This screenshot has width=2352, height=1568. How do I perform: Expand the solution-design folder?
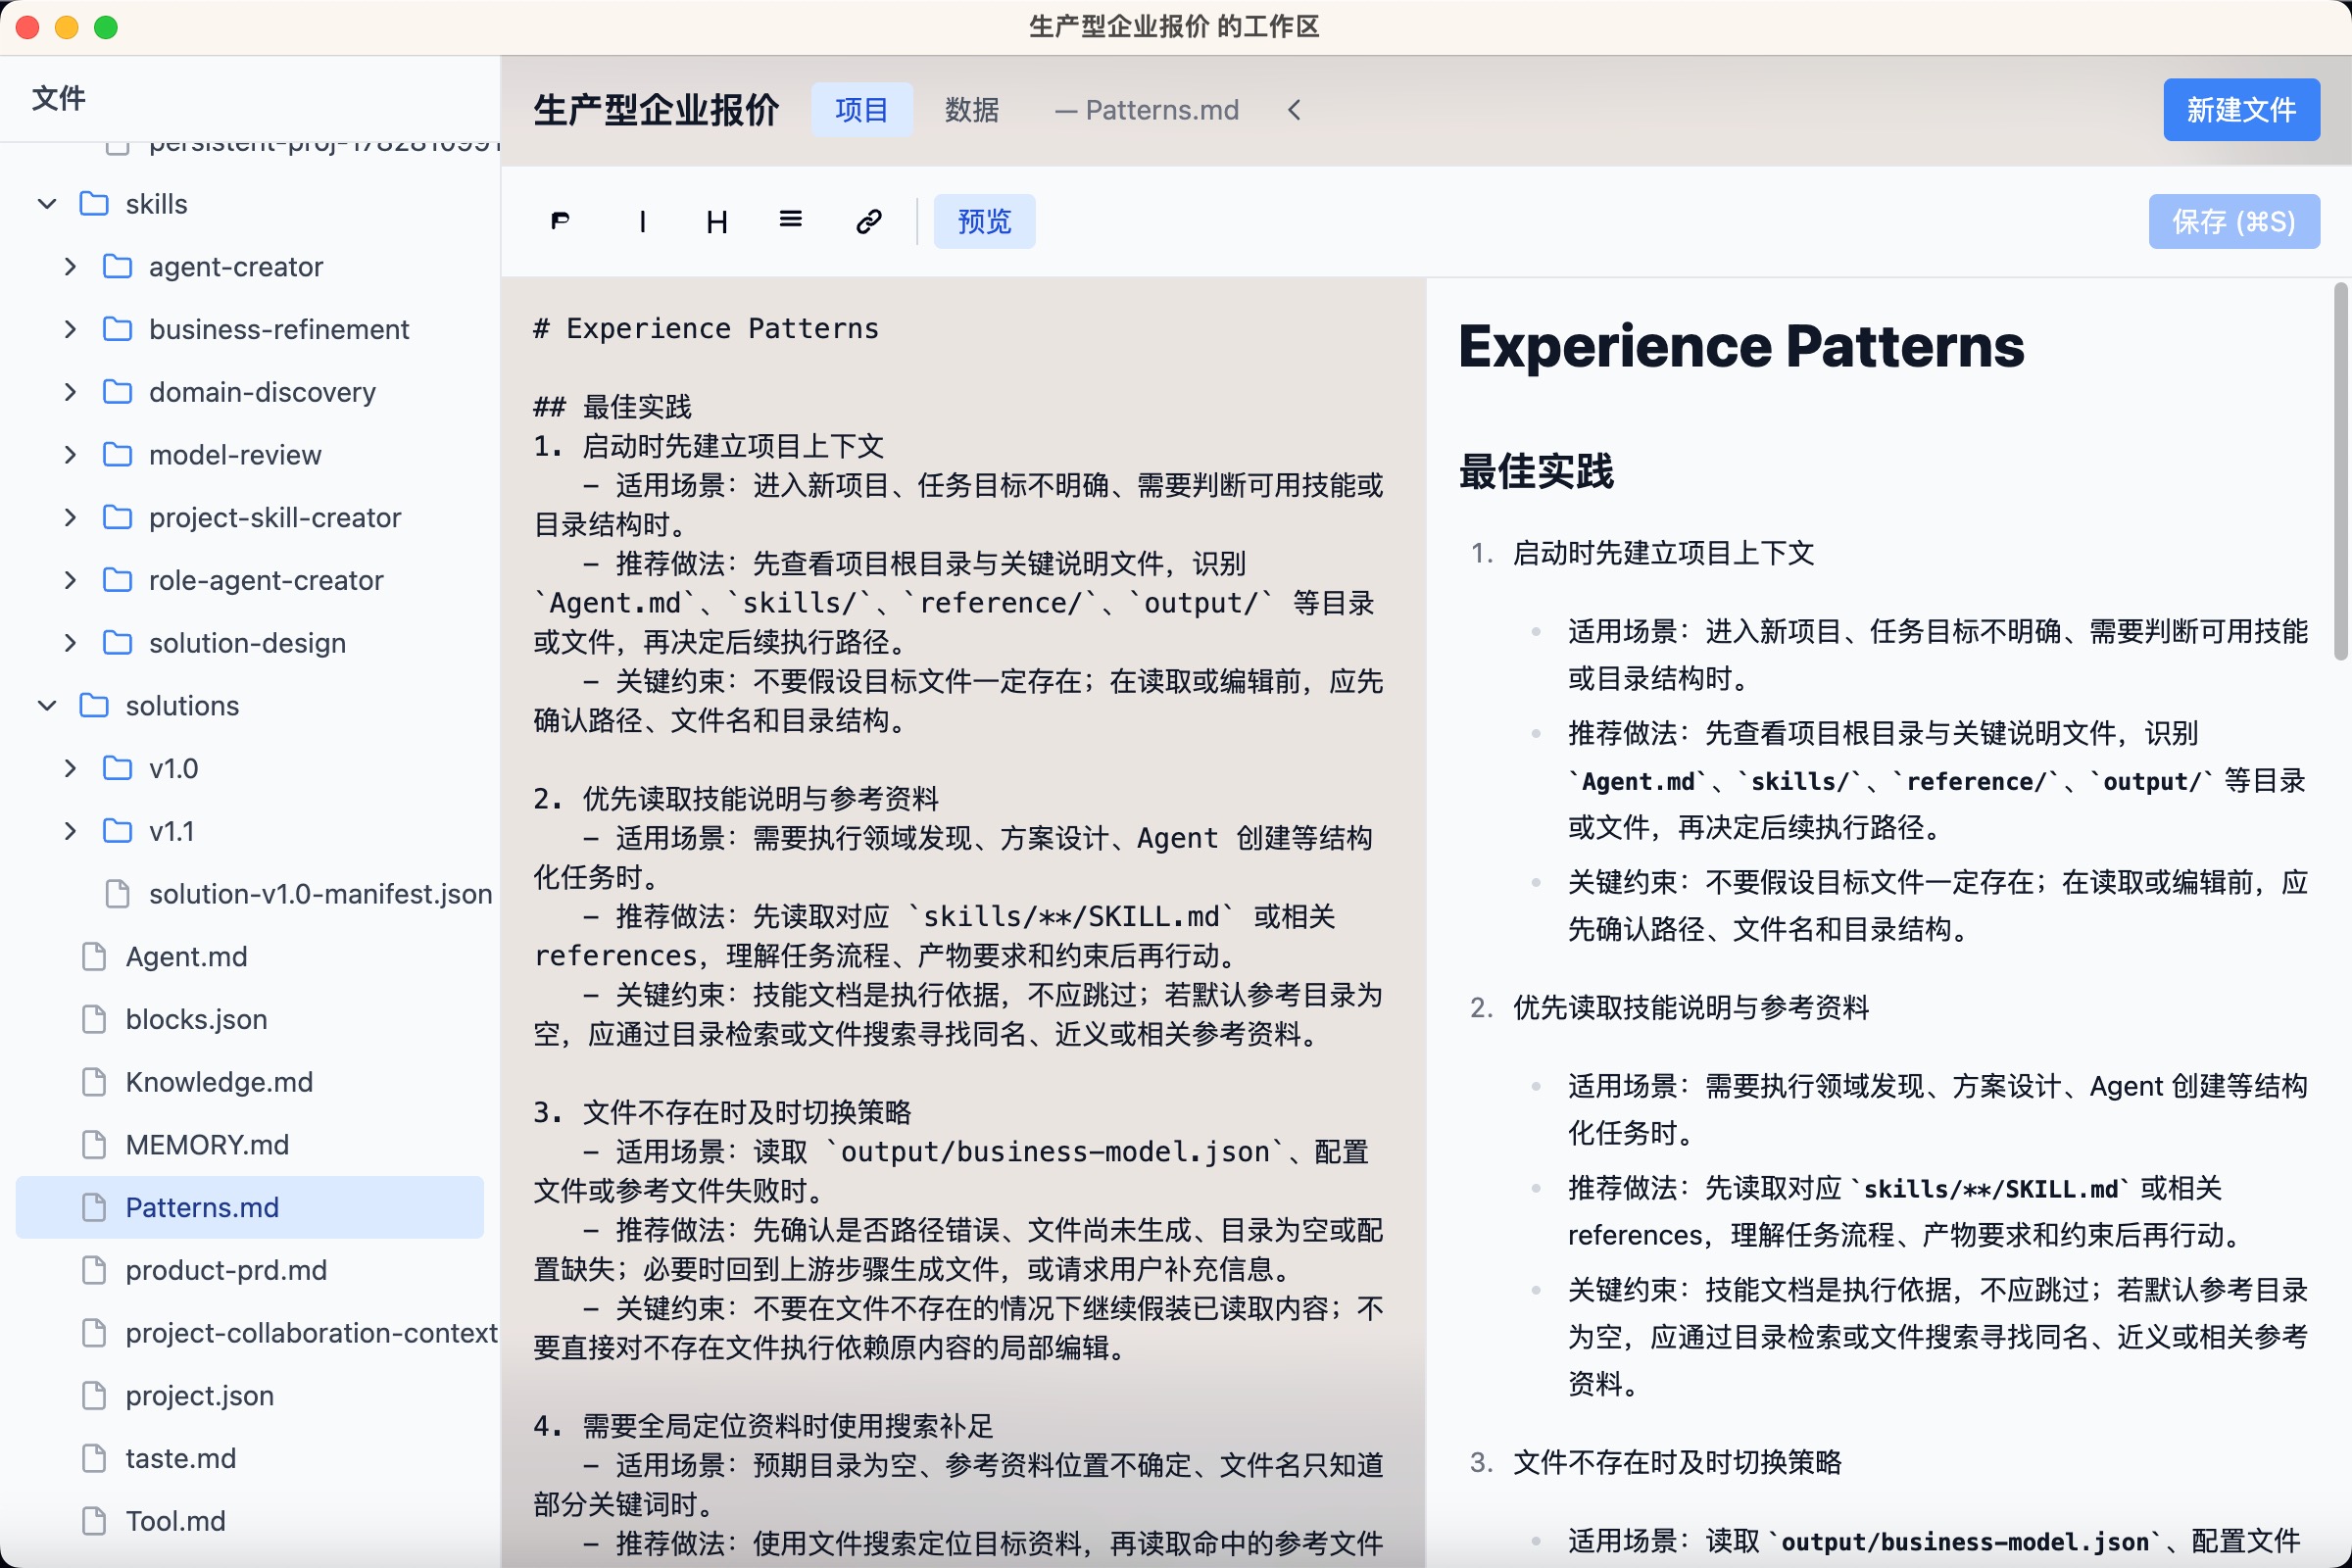click(70, 643)
